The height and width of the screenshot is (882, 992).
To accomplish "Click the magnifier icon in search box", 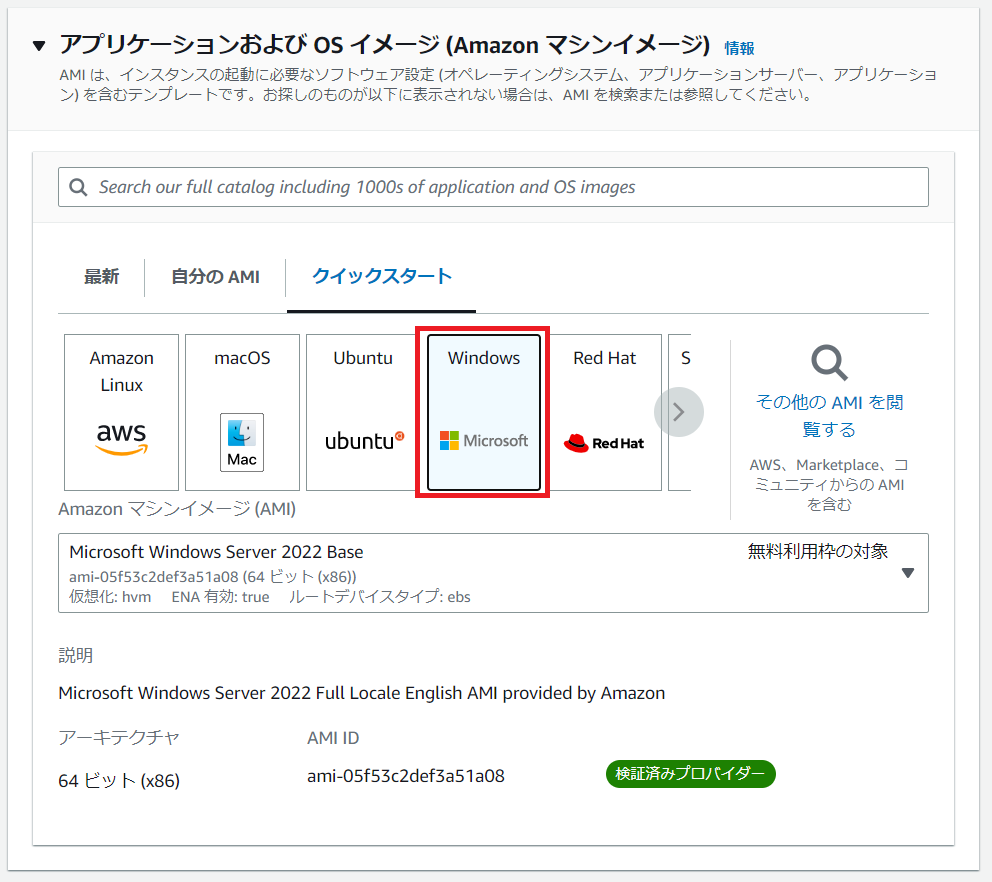I will coord(78,187).
